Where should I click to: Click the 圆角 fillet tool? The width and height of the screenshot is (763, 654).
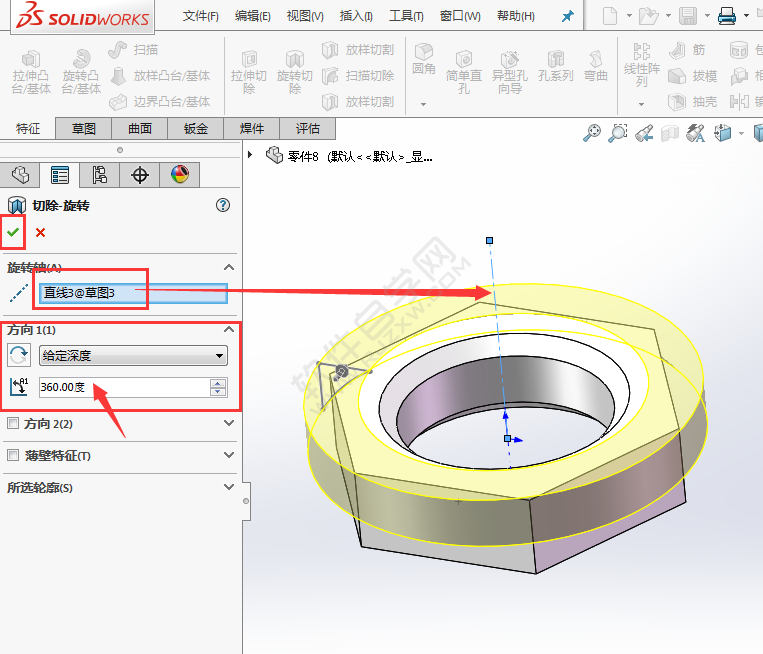tap(423, 59)
